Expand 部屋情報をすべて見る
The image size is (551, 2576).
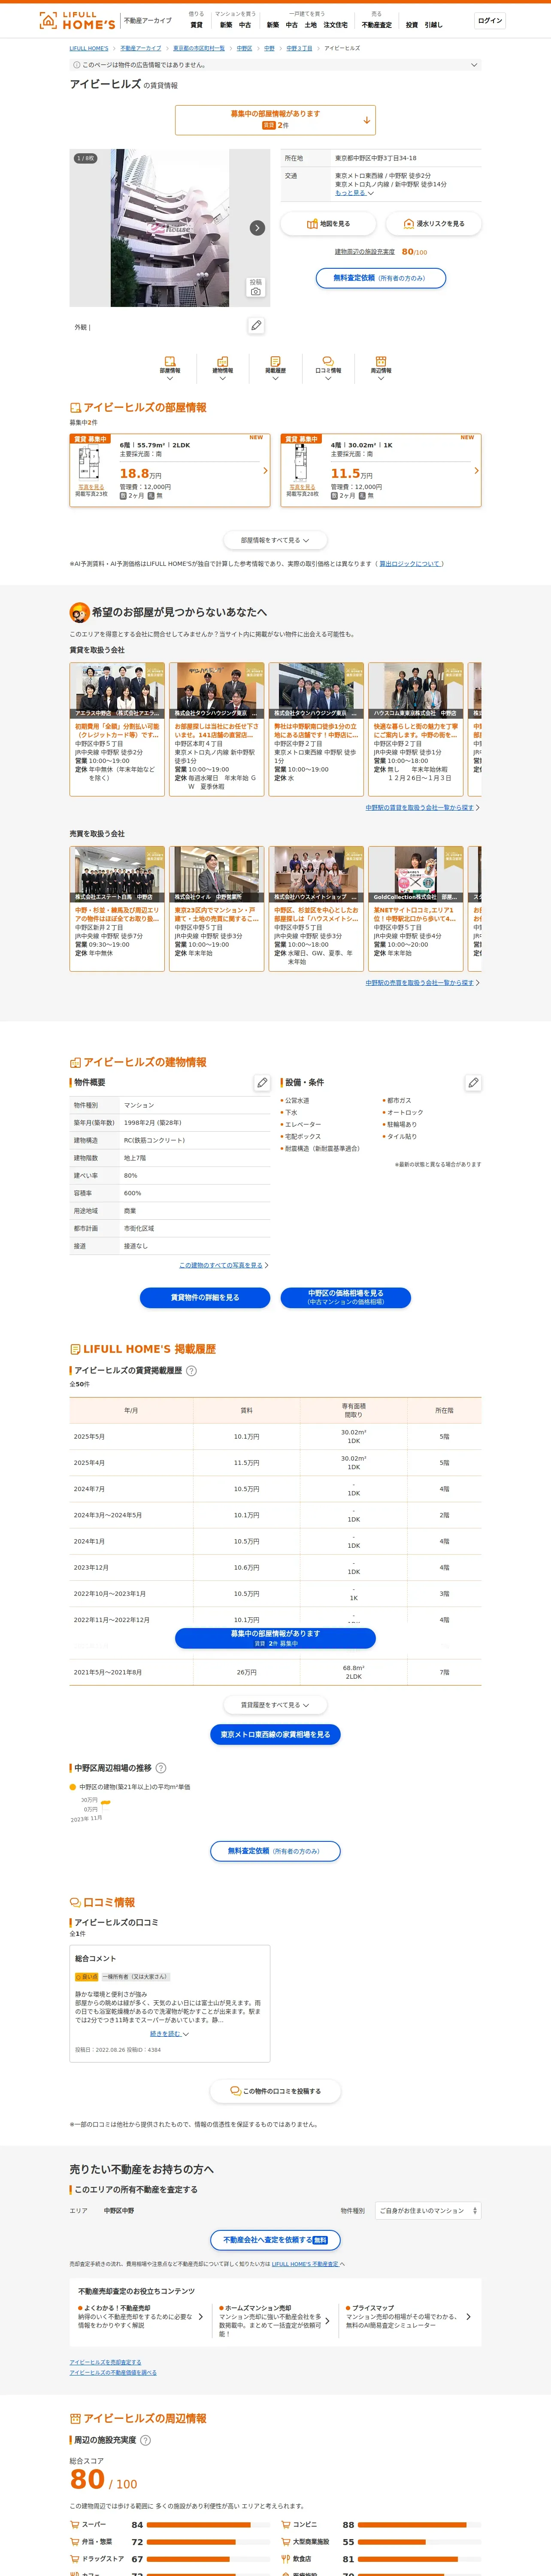click(x=275, y=540)
